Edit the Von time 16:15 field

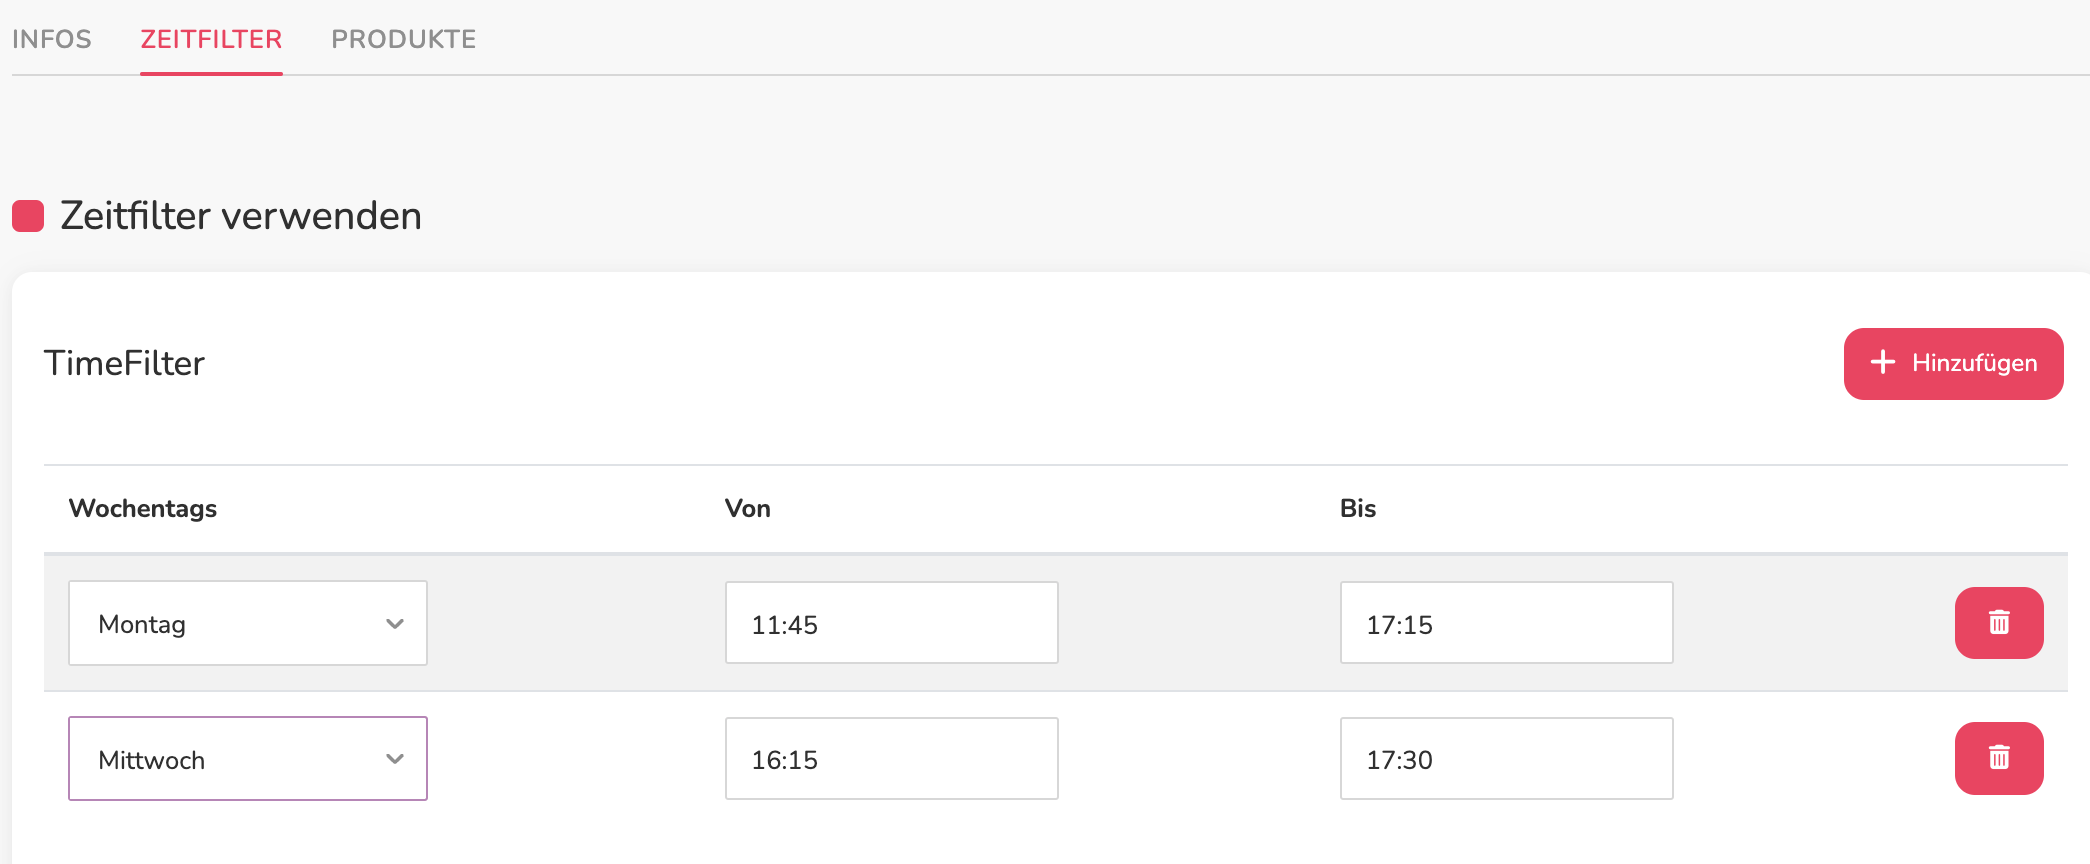(892, 758)
